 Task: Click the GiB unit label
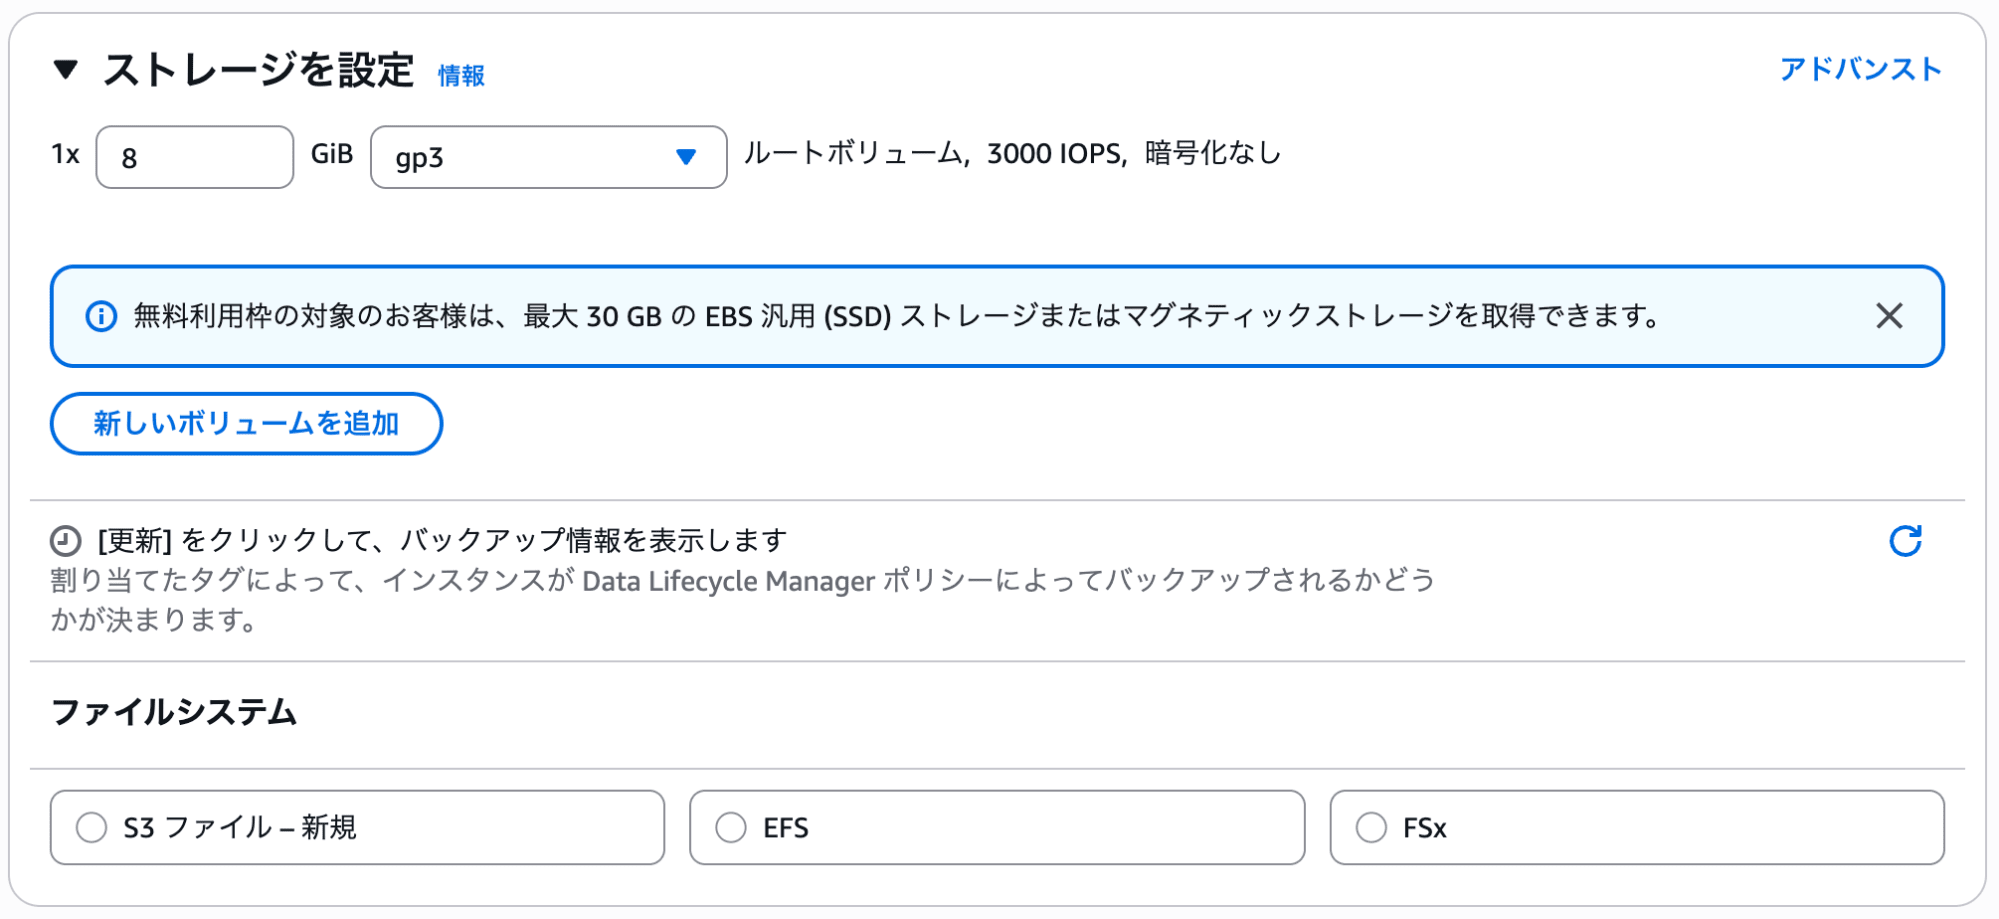(x=331, y=154)
